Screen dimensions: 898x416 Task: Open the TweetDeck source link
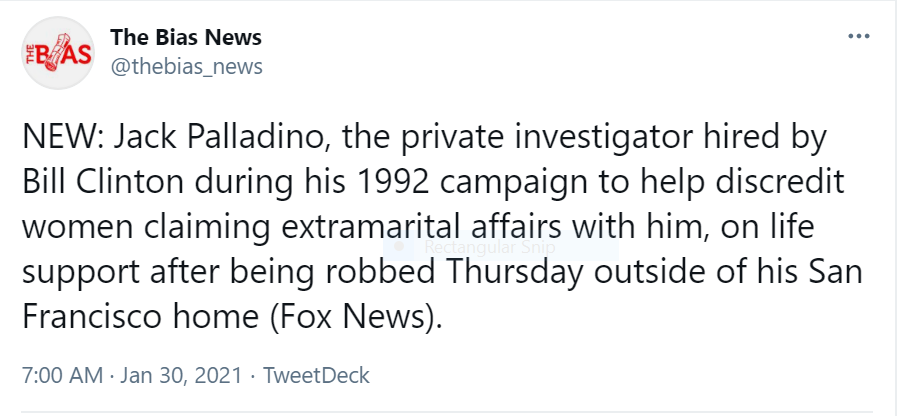(316, 376)
